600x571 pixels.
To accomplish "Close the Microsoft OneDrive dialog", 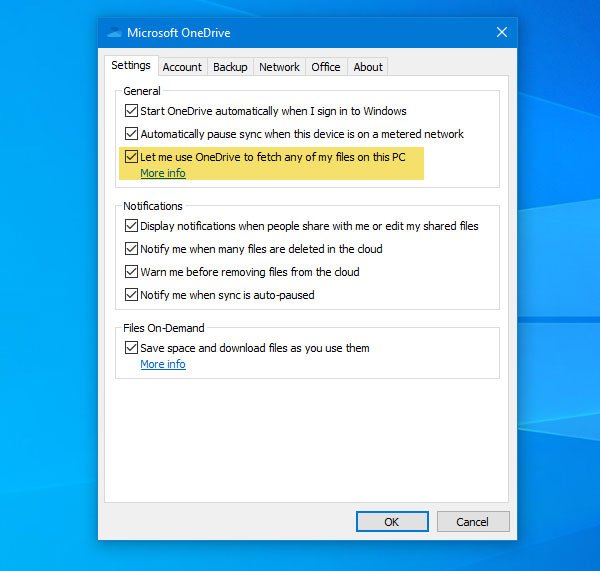I will [502, 33].
